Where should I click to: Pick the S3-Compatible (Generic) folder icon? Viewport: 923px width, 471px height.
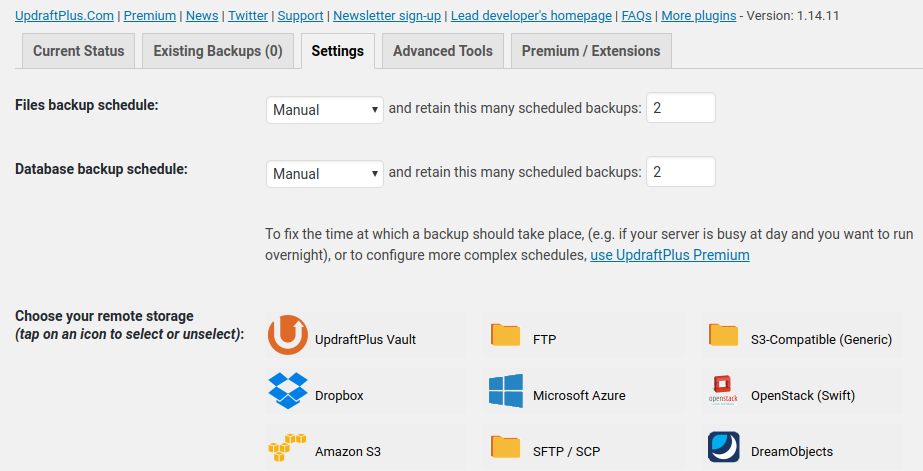click(x=723, y=335)
